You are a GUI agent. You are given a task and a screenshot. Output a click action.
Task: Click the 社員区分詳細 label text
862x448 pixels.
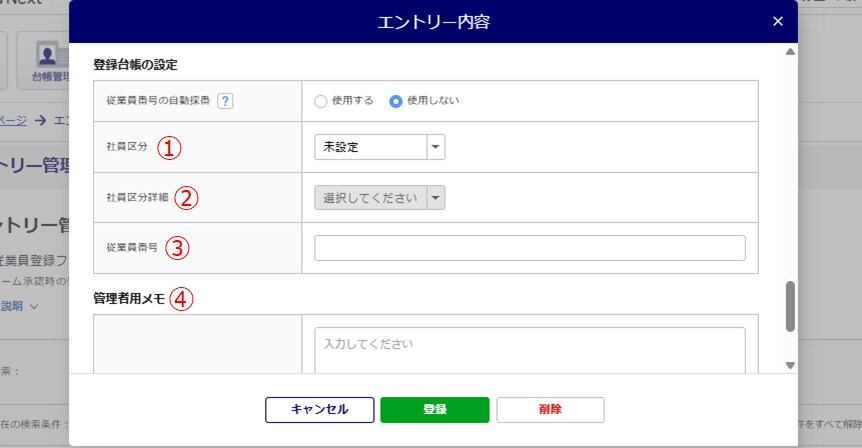click(137, 197)
